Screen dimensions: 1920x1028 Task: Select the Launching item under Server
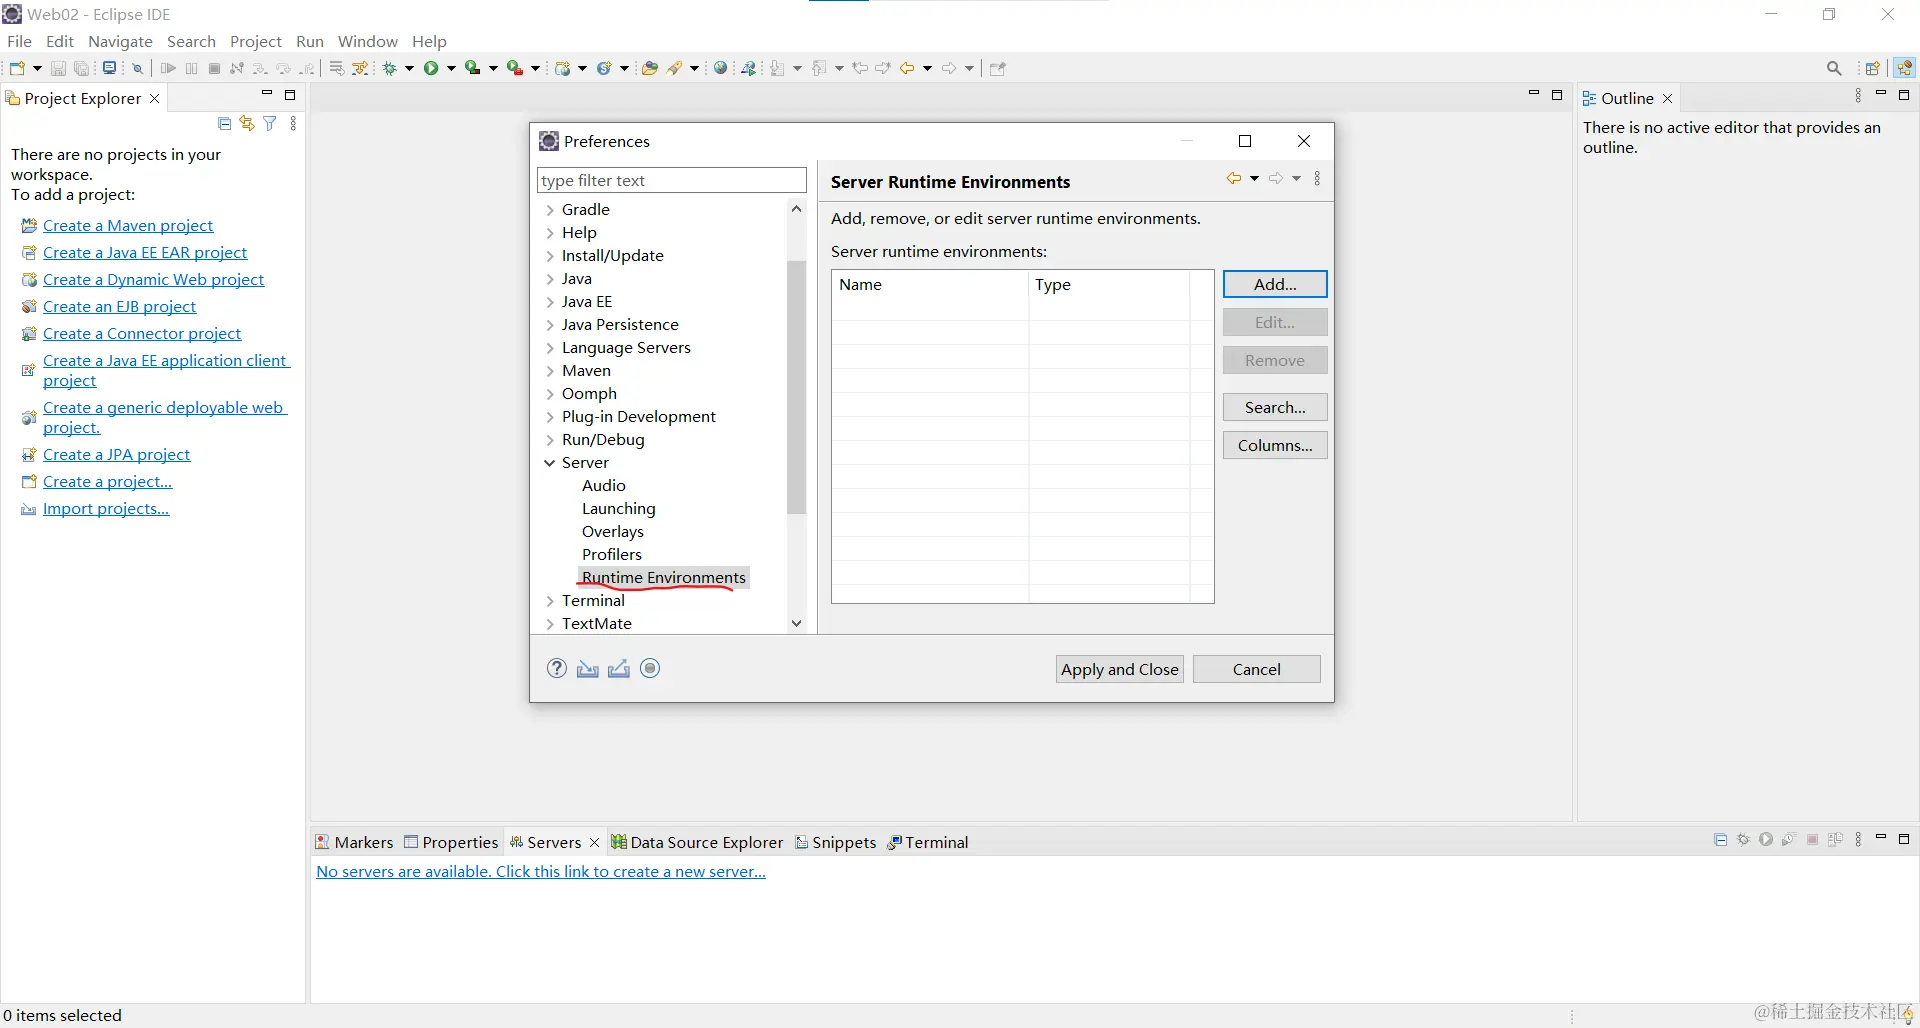click(618, 509)
